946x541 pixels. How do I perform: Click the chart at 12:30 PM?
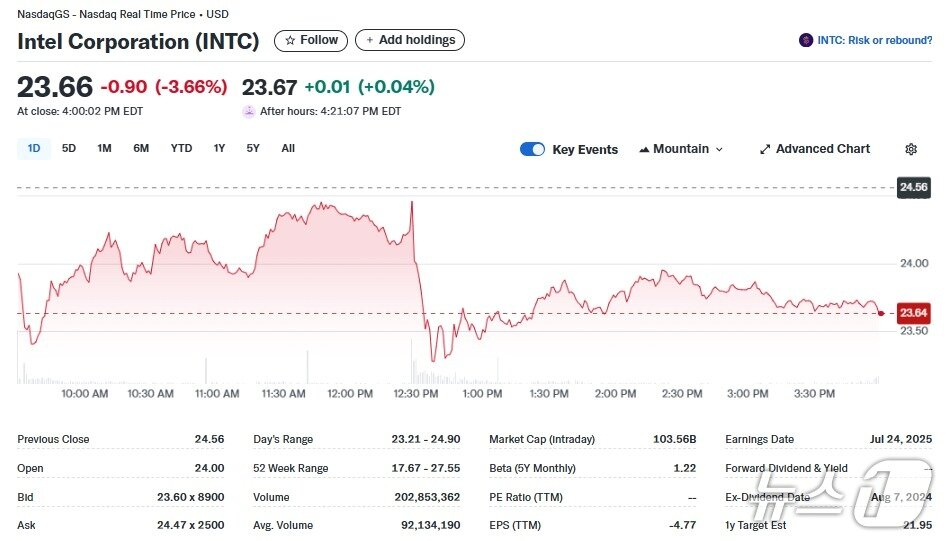click(416, 300)
